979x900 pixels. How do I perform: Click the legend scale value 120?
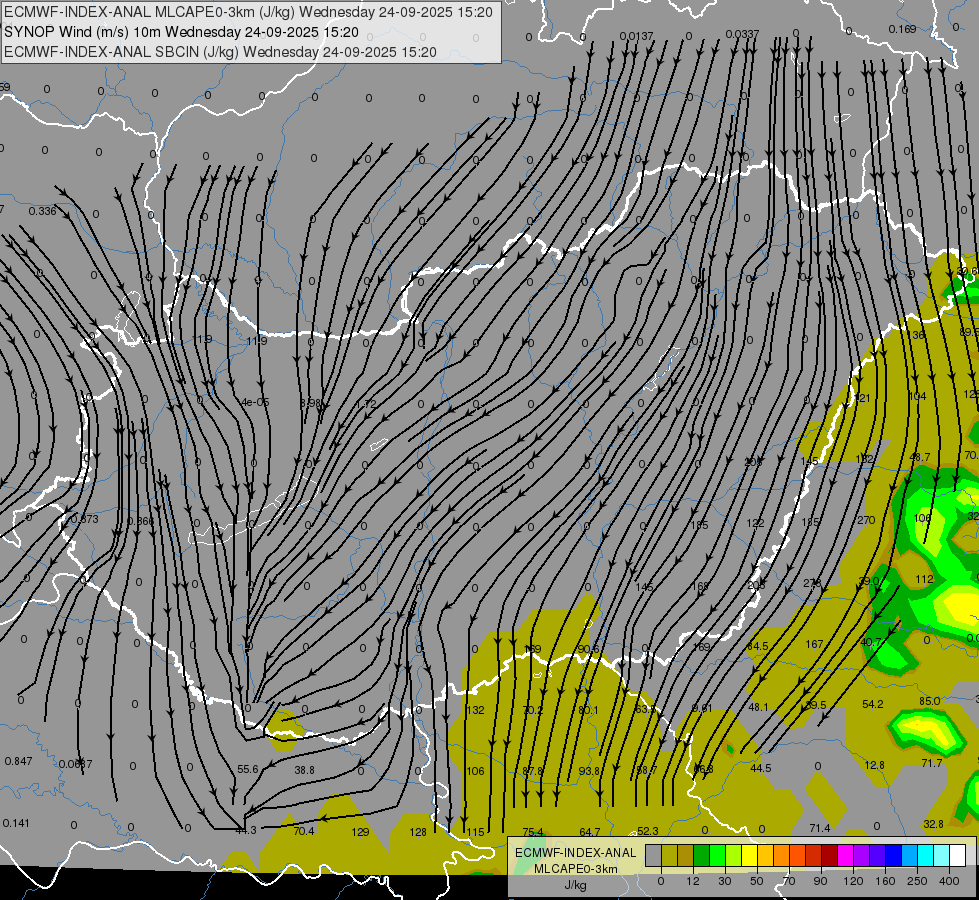pos(853,881)
